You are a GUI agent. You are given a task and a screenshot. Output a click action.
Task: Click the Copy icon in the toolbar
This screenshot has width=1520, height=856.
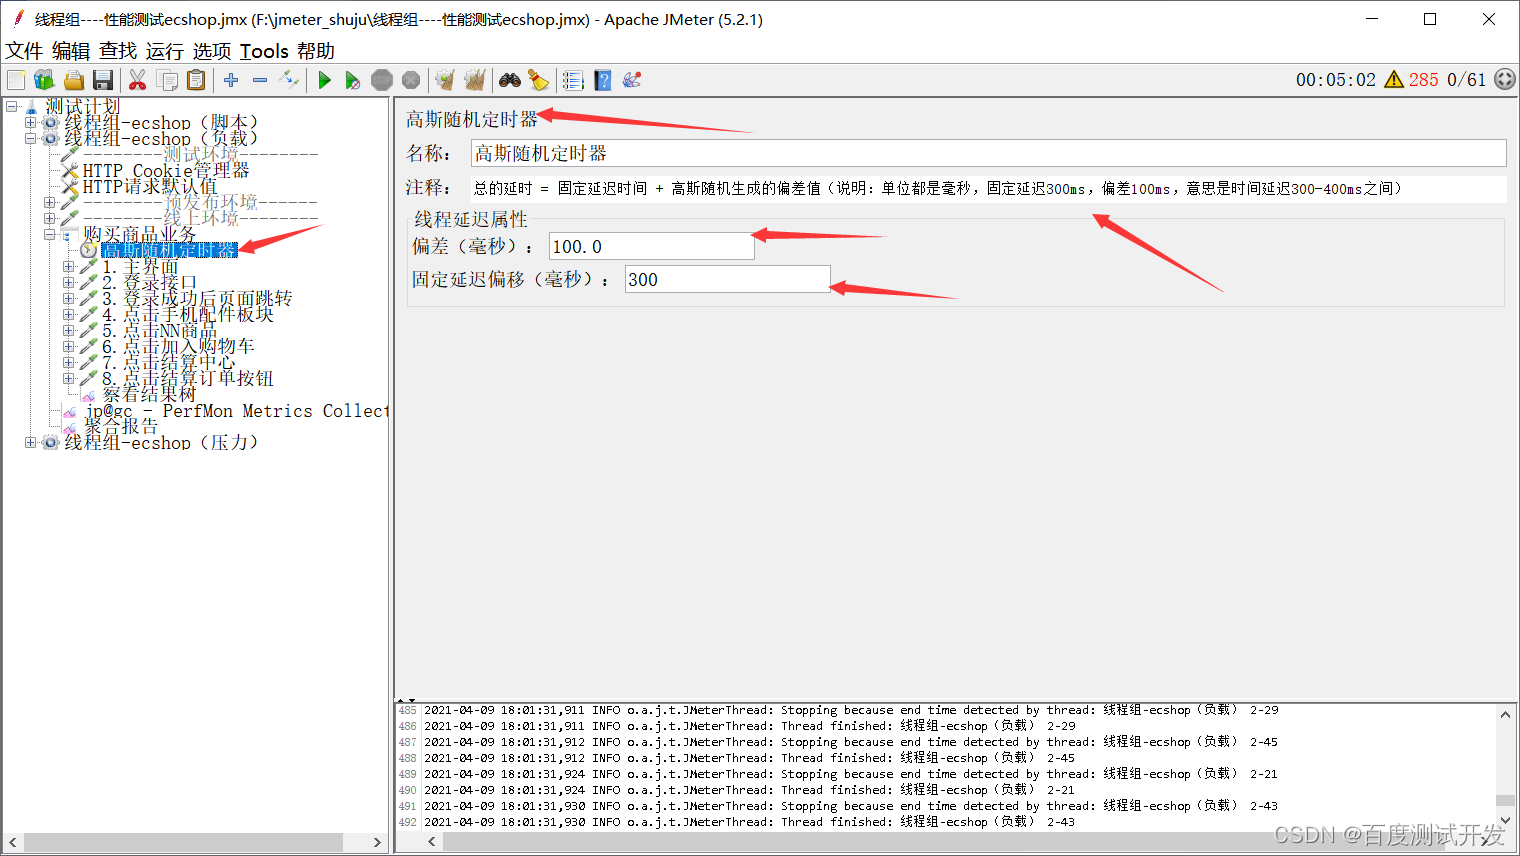coord(167,80)
